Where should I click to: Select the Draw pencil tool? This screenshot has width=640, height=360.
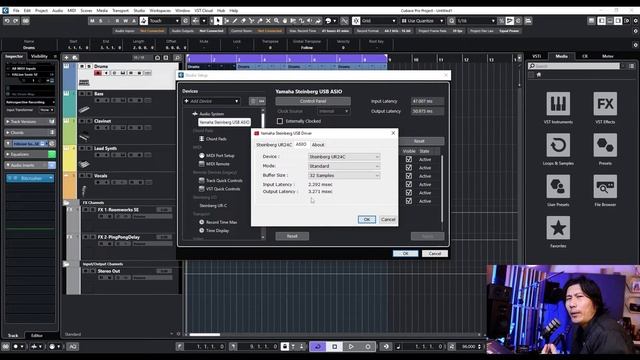pyautogui.click(x=235, y=21)
